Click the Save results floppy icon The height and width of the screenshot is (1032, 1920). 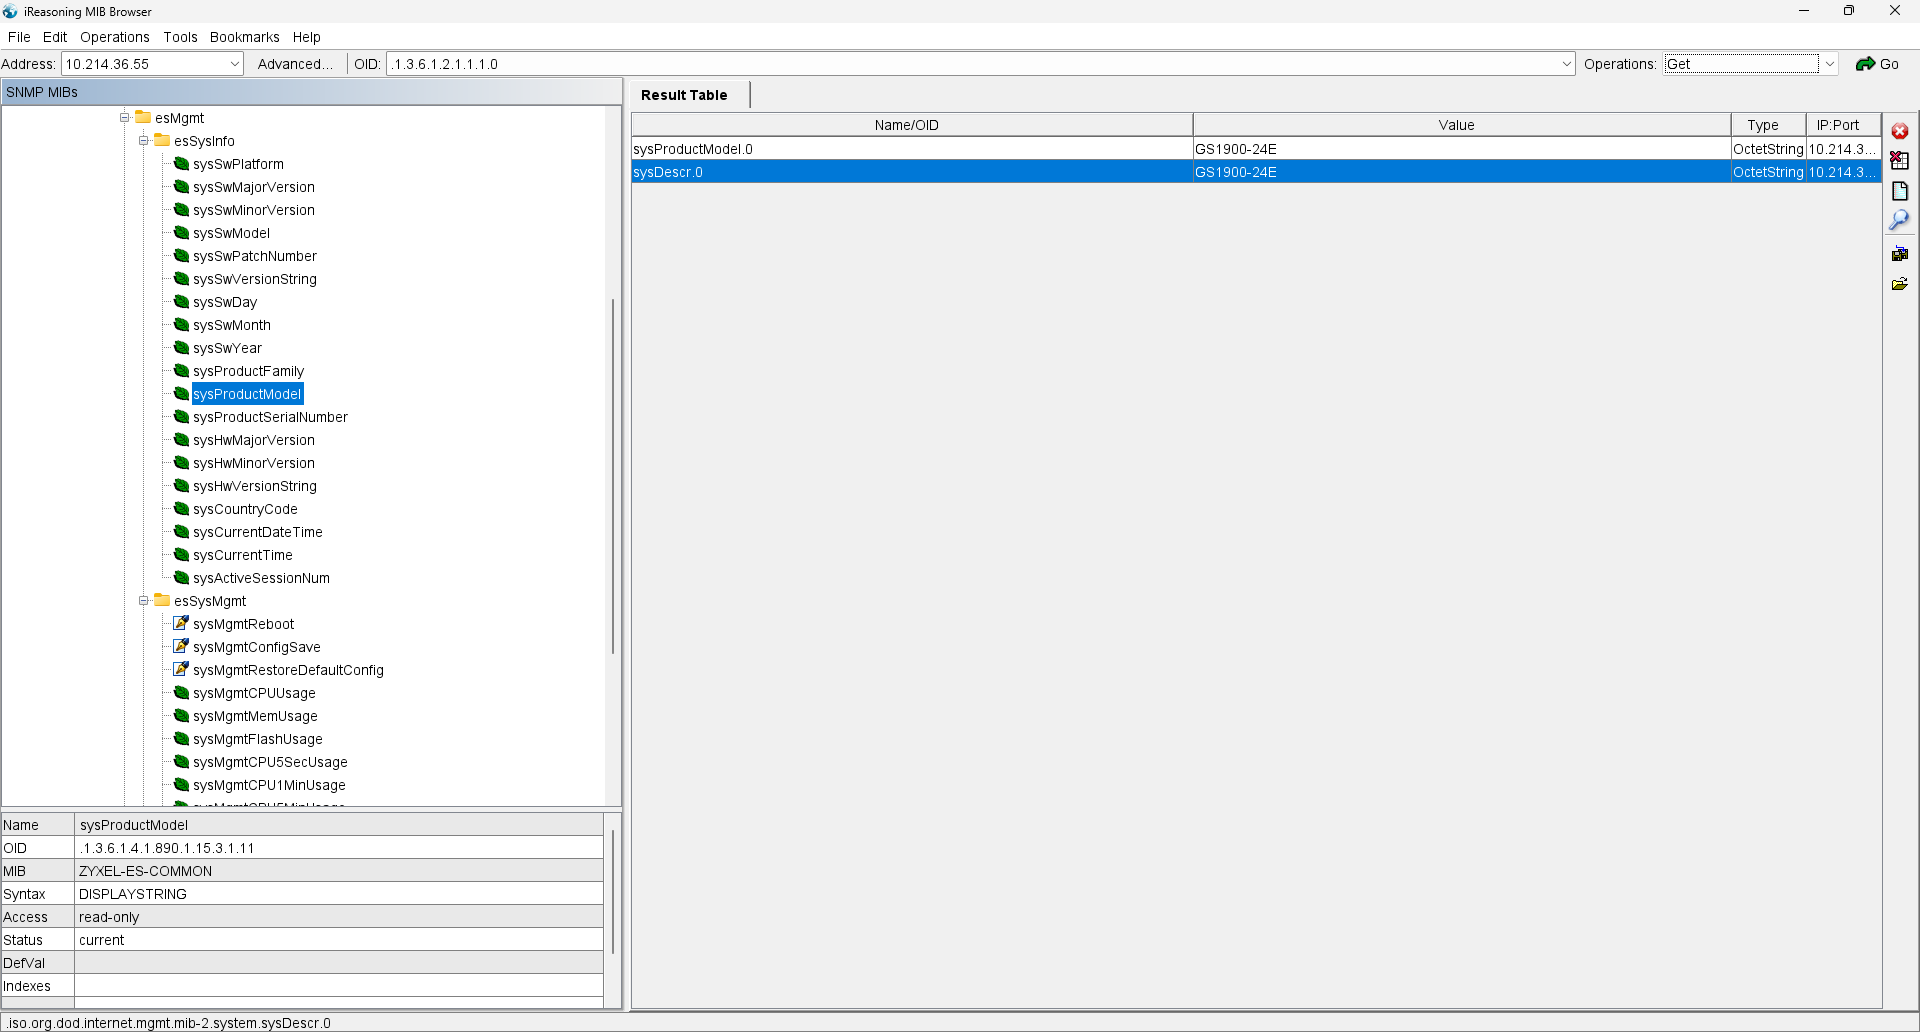click(x=1900, y=254)
